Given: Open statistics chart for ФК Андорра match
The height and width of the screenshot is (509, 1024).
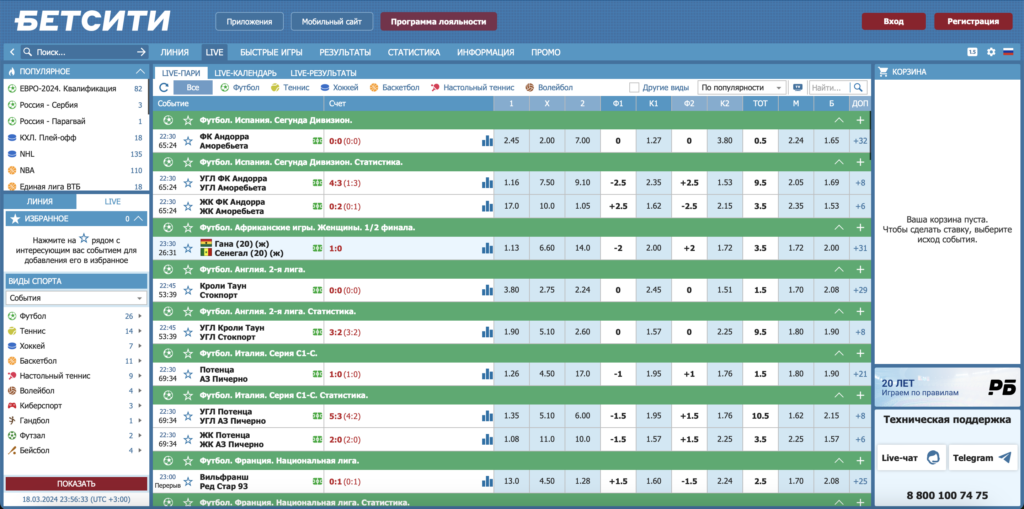Looking at the screenshot, I should coord(487,140).
